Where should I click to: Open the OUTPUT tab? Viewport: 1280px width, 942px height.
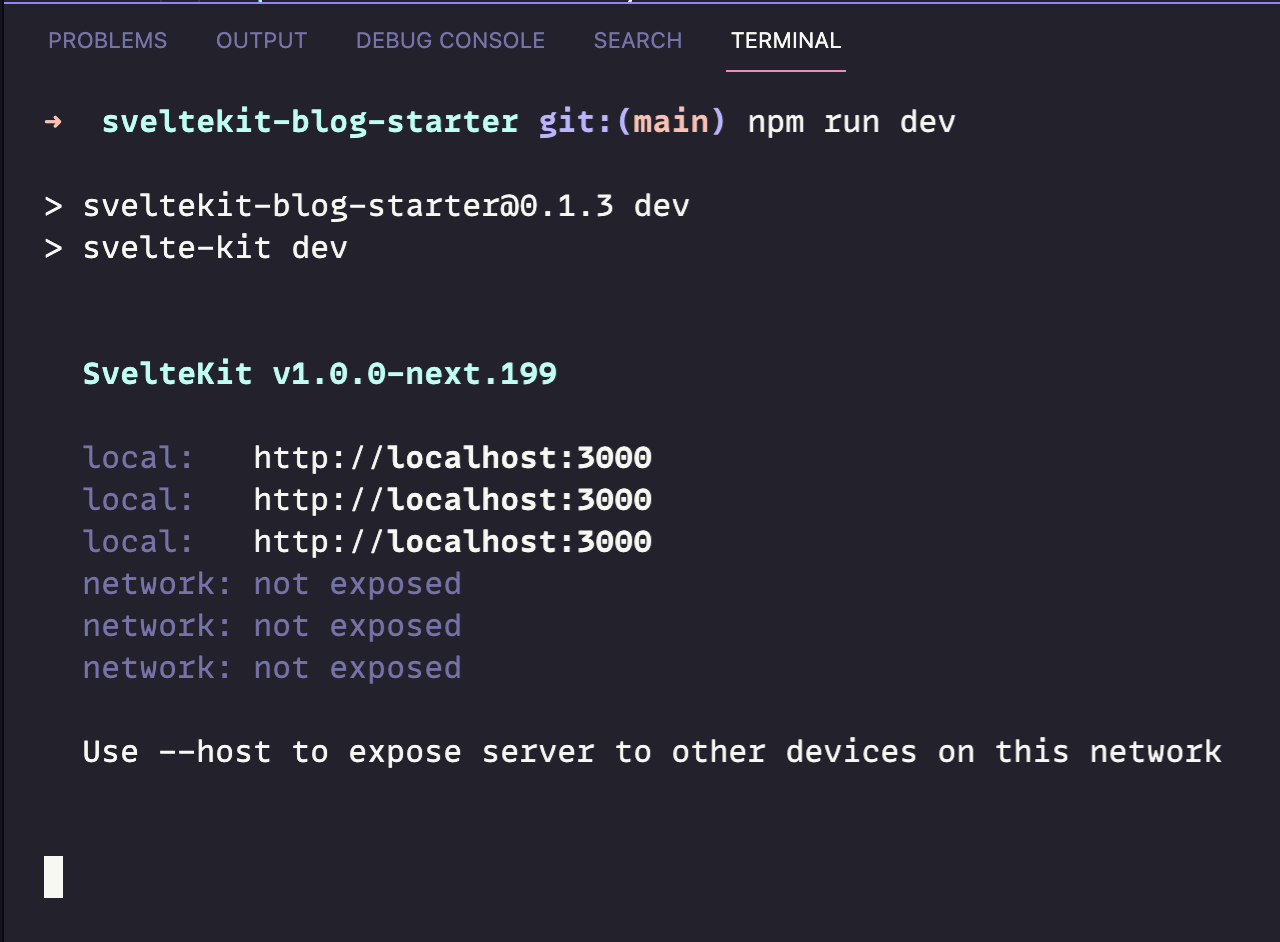point(261,41)
